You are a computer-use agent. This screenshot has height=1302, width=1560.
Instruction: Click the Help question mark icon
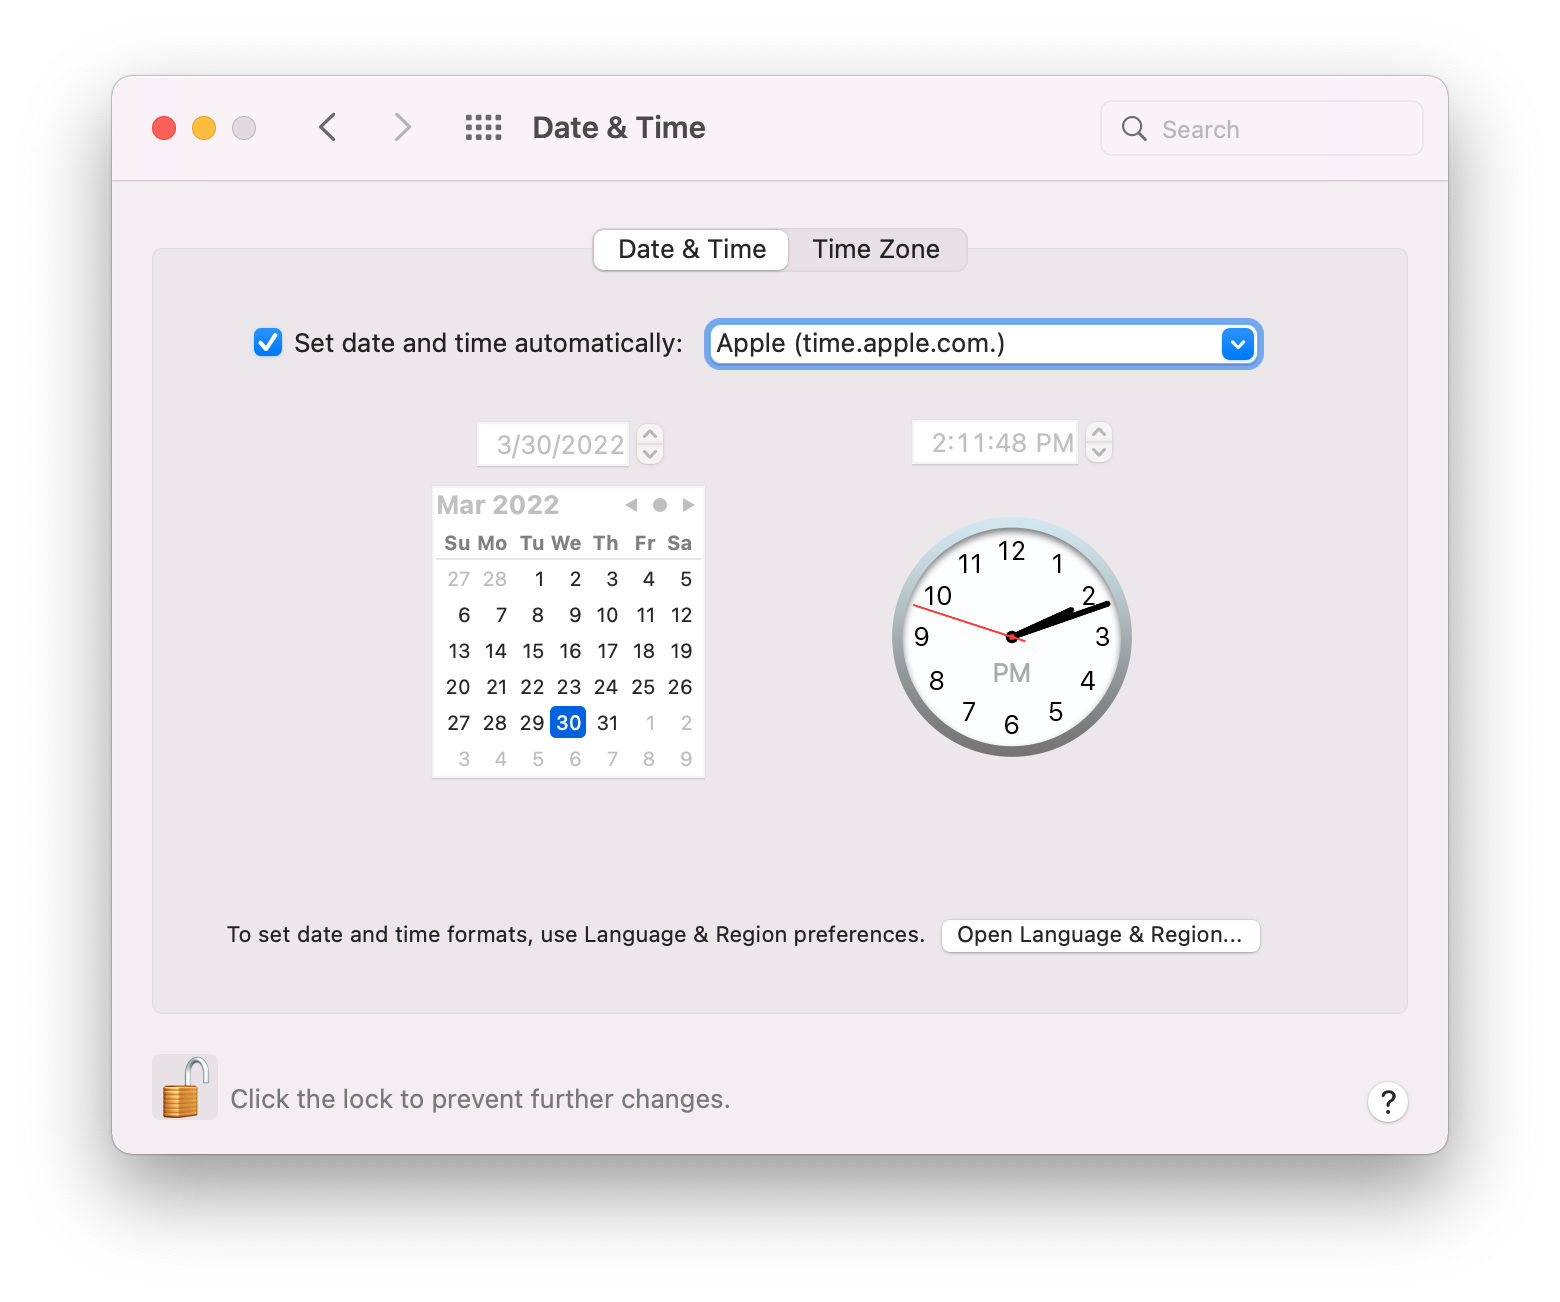click(x=1387, y=1101)
